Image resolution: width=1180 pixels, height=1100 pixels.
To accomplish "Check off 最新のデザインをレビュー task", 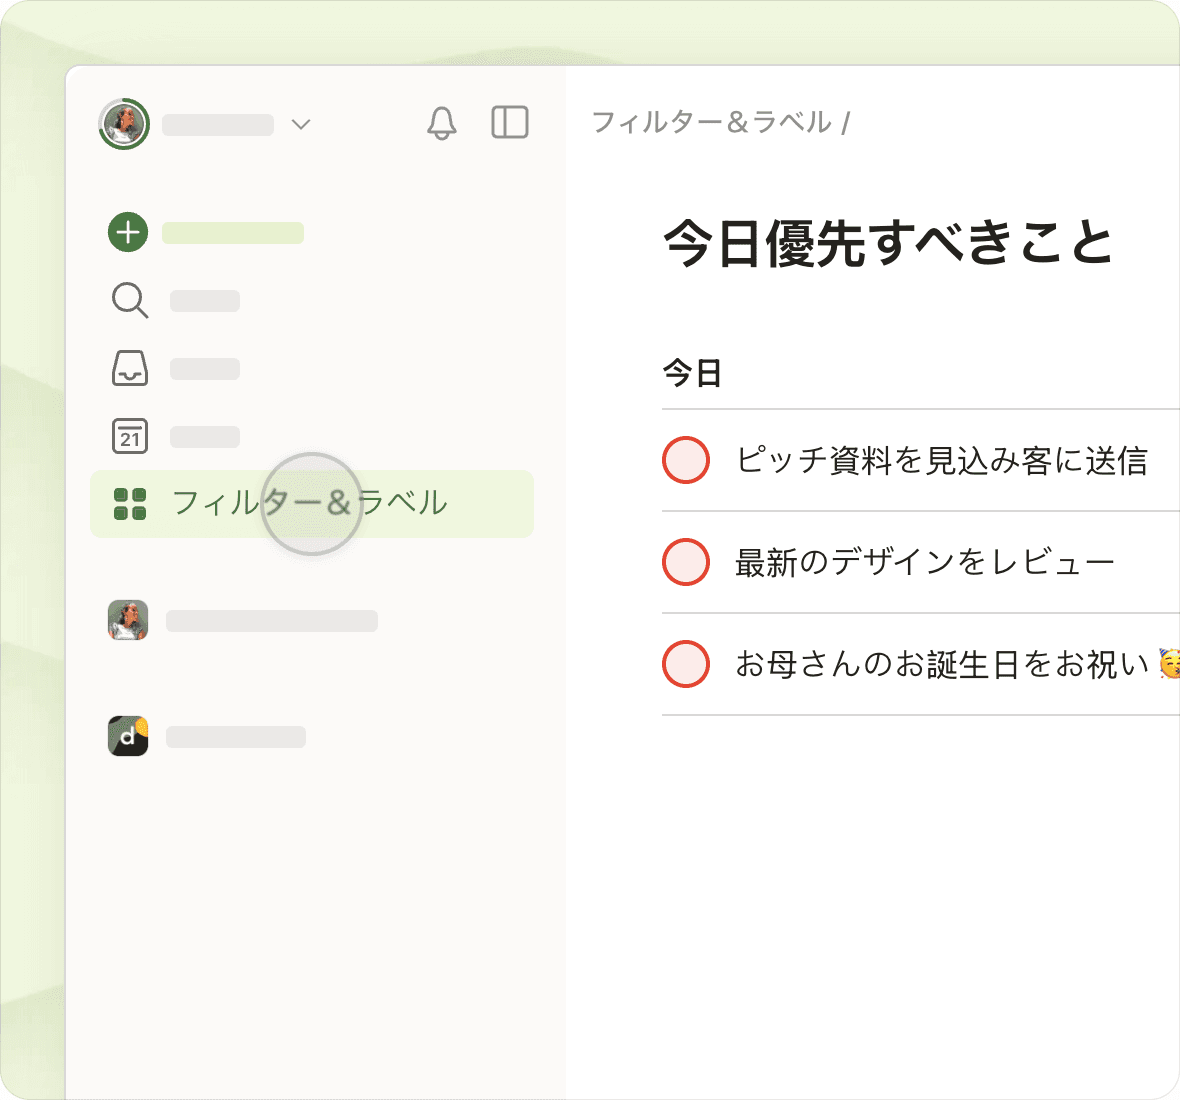I will pos(686,562).
